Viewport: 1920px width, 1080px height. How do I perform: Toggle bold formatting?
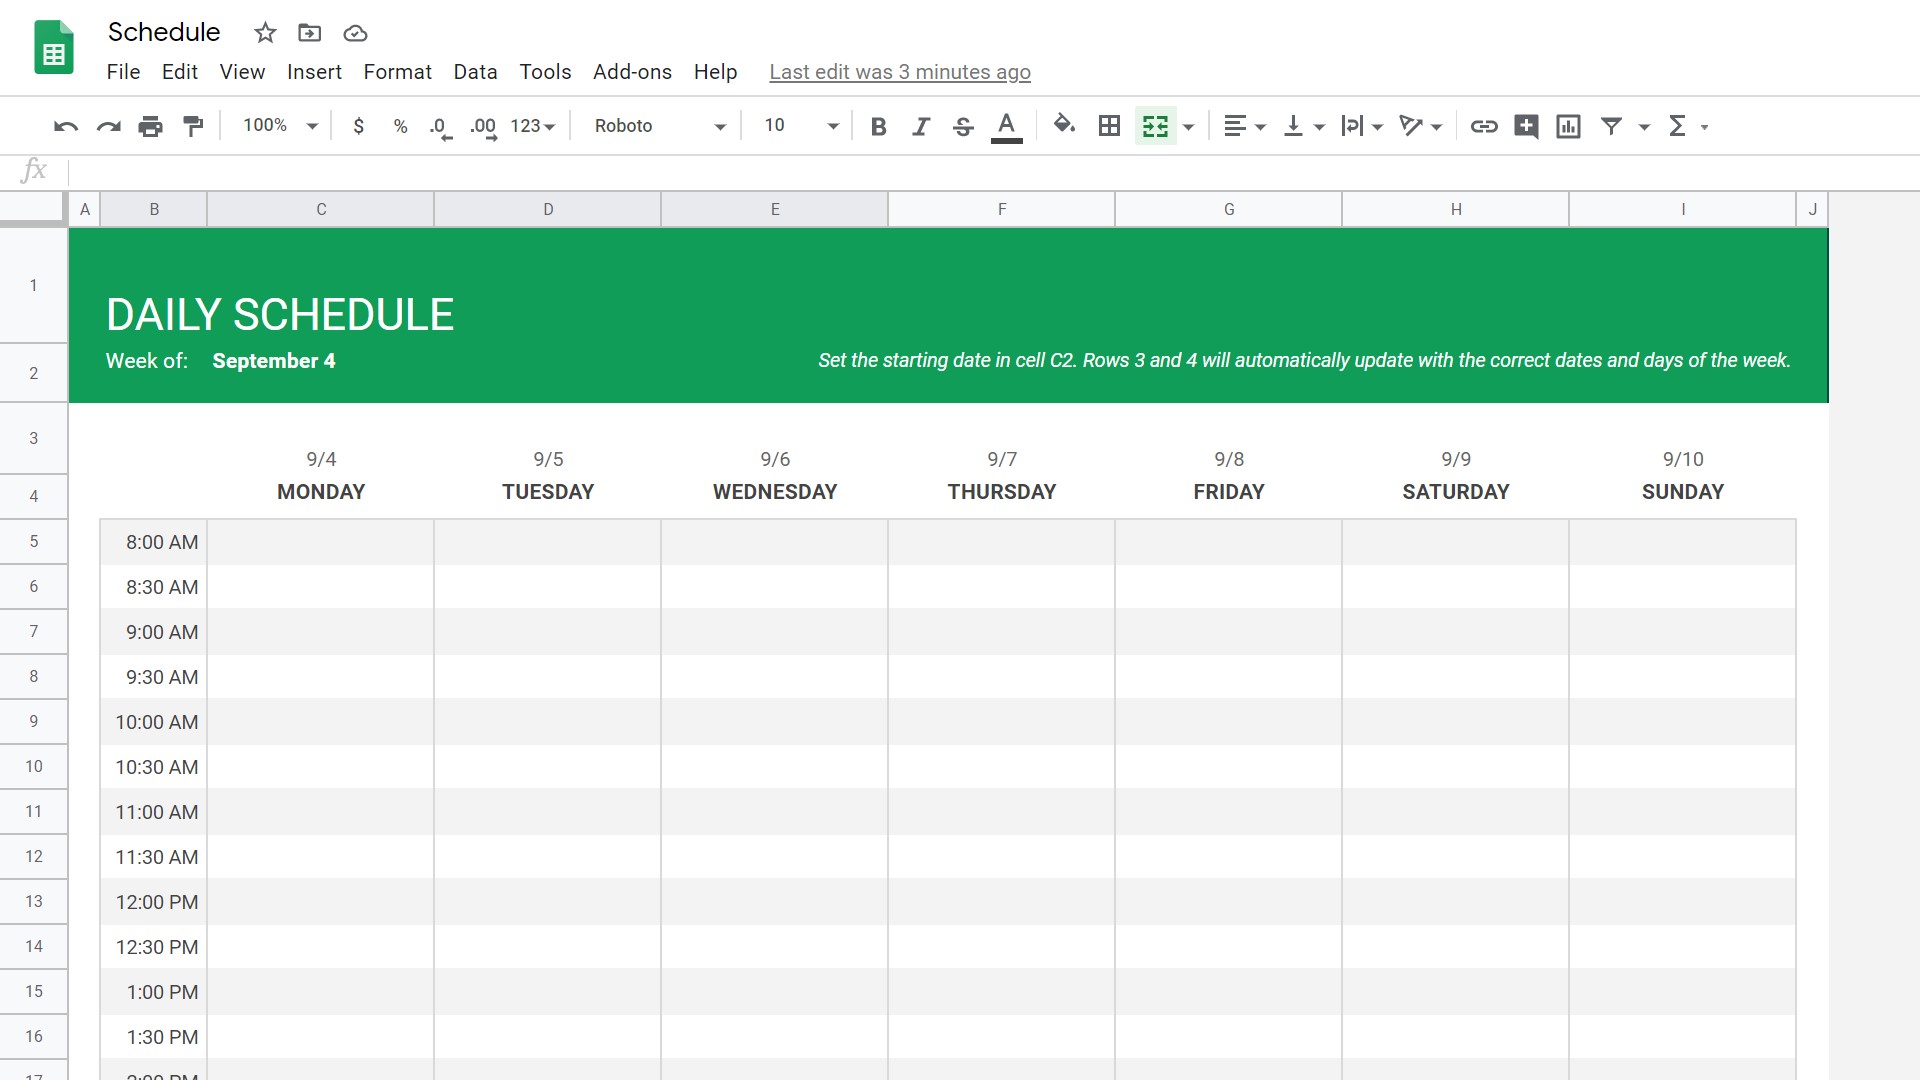click(x=878, y=126)
